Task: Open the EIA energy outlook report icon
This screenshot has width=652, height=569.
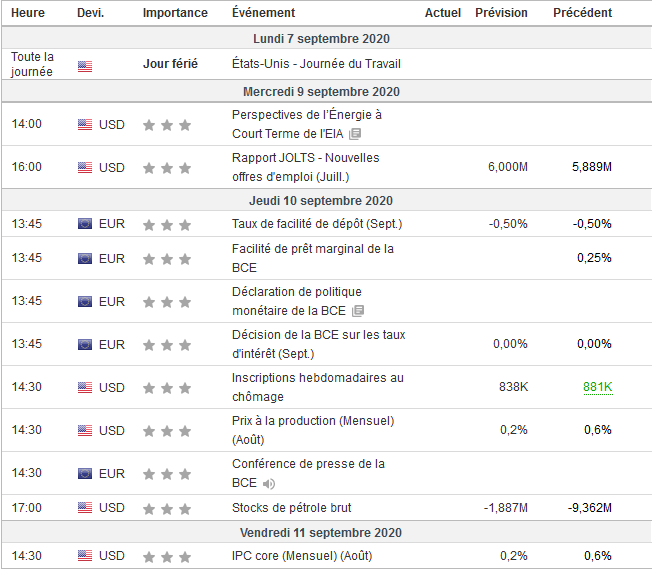Action: click(x=355, y=133)
